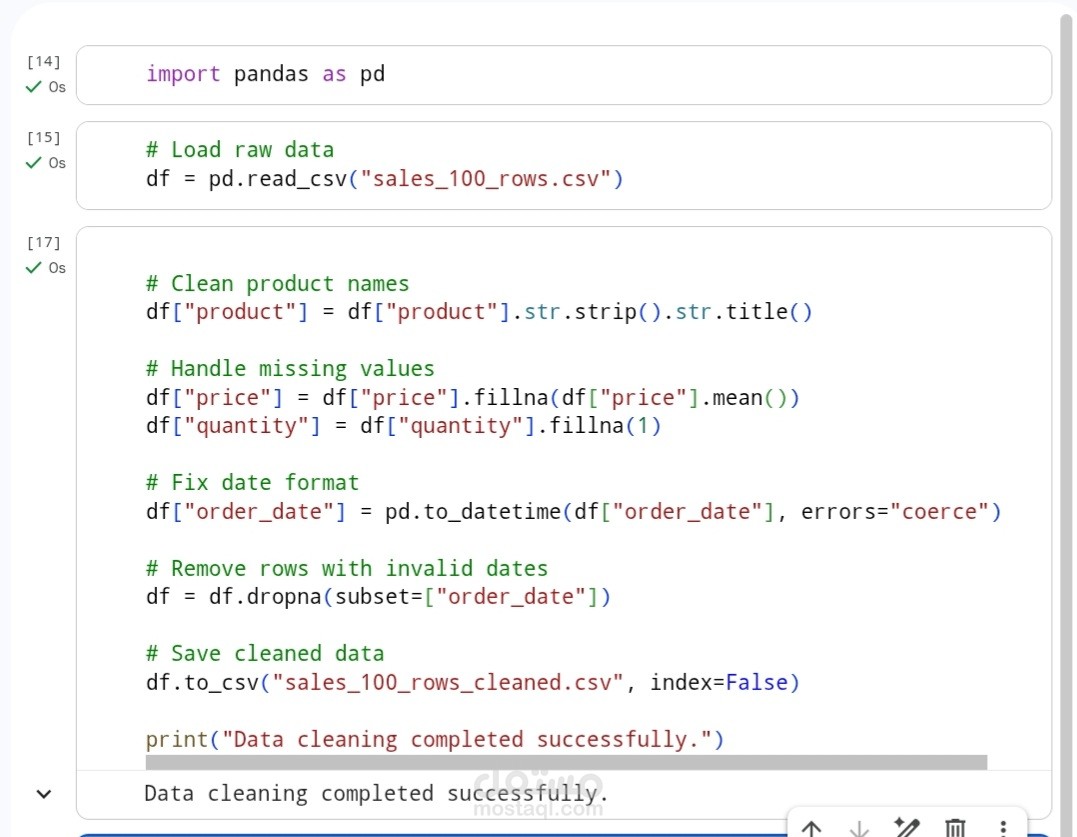The height and width of the screenshot is (837, 1077).
Task: Click the '# Load raw data' comment
Action: pyautogui.click(x=240, y=150)
